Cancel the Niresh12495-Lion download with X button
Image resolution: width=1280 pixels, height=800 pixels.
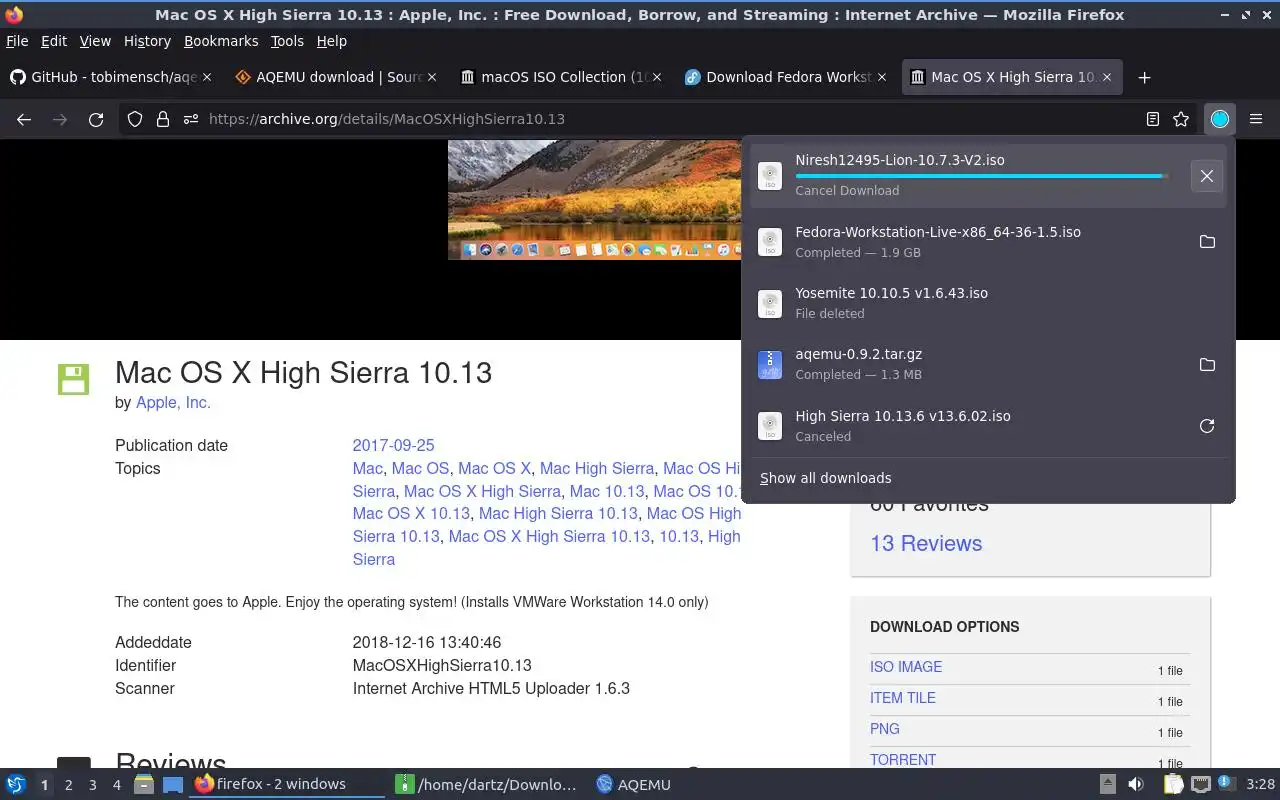point(1207,176)
